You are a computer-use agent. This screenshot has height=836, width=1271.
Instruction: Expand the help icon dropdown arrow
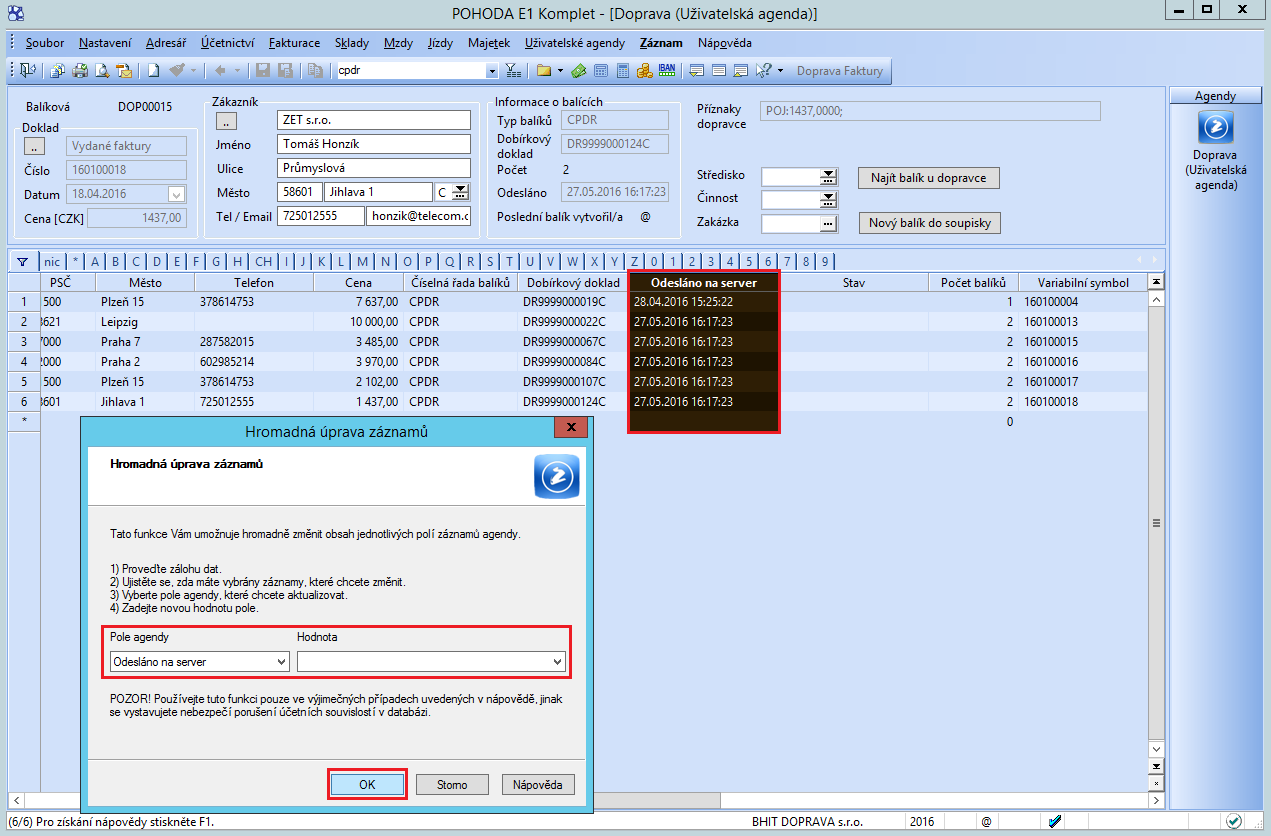tap(780, 71)
